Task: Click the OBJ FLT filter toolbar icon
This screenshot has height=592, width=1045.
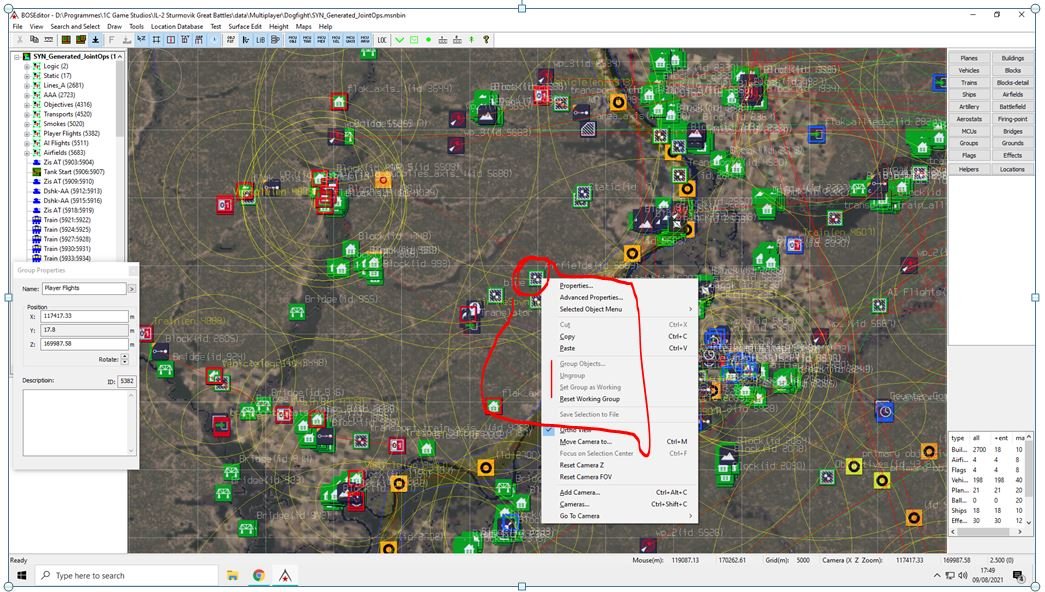Action: tap(230, 40)
